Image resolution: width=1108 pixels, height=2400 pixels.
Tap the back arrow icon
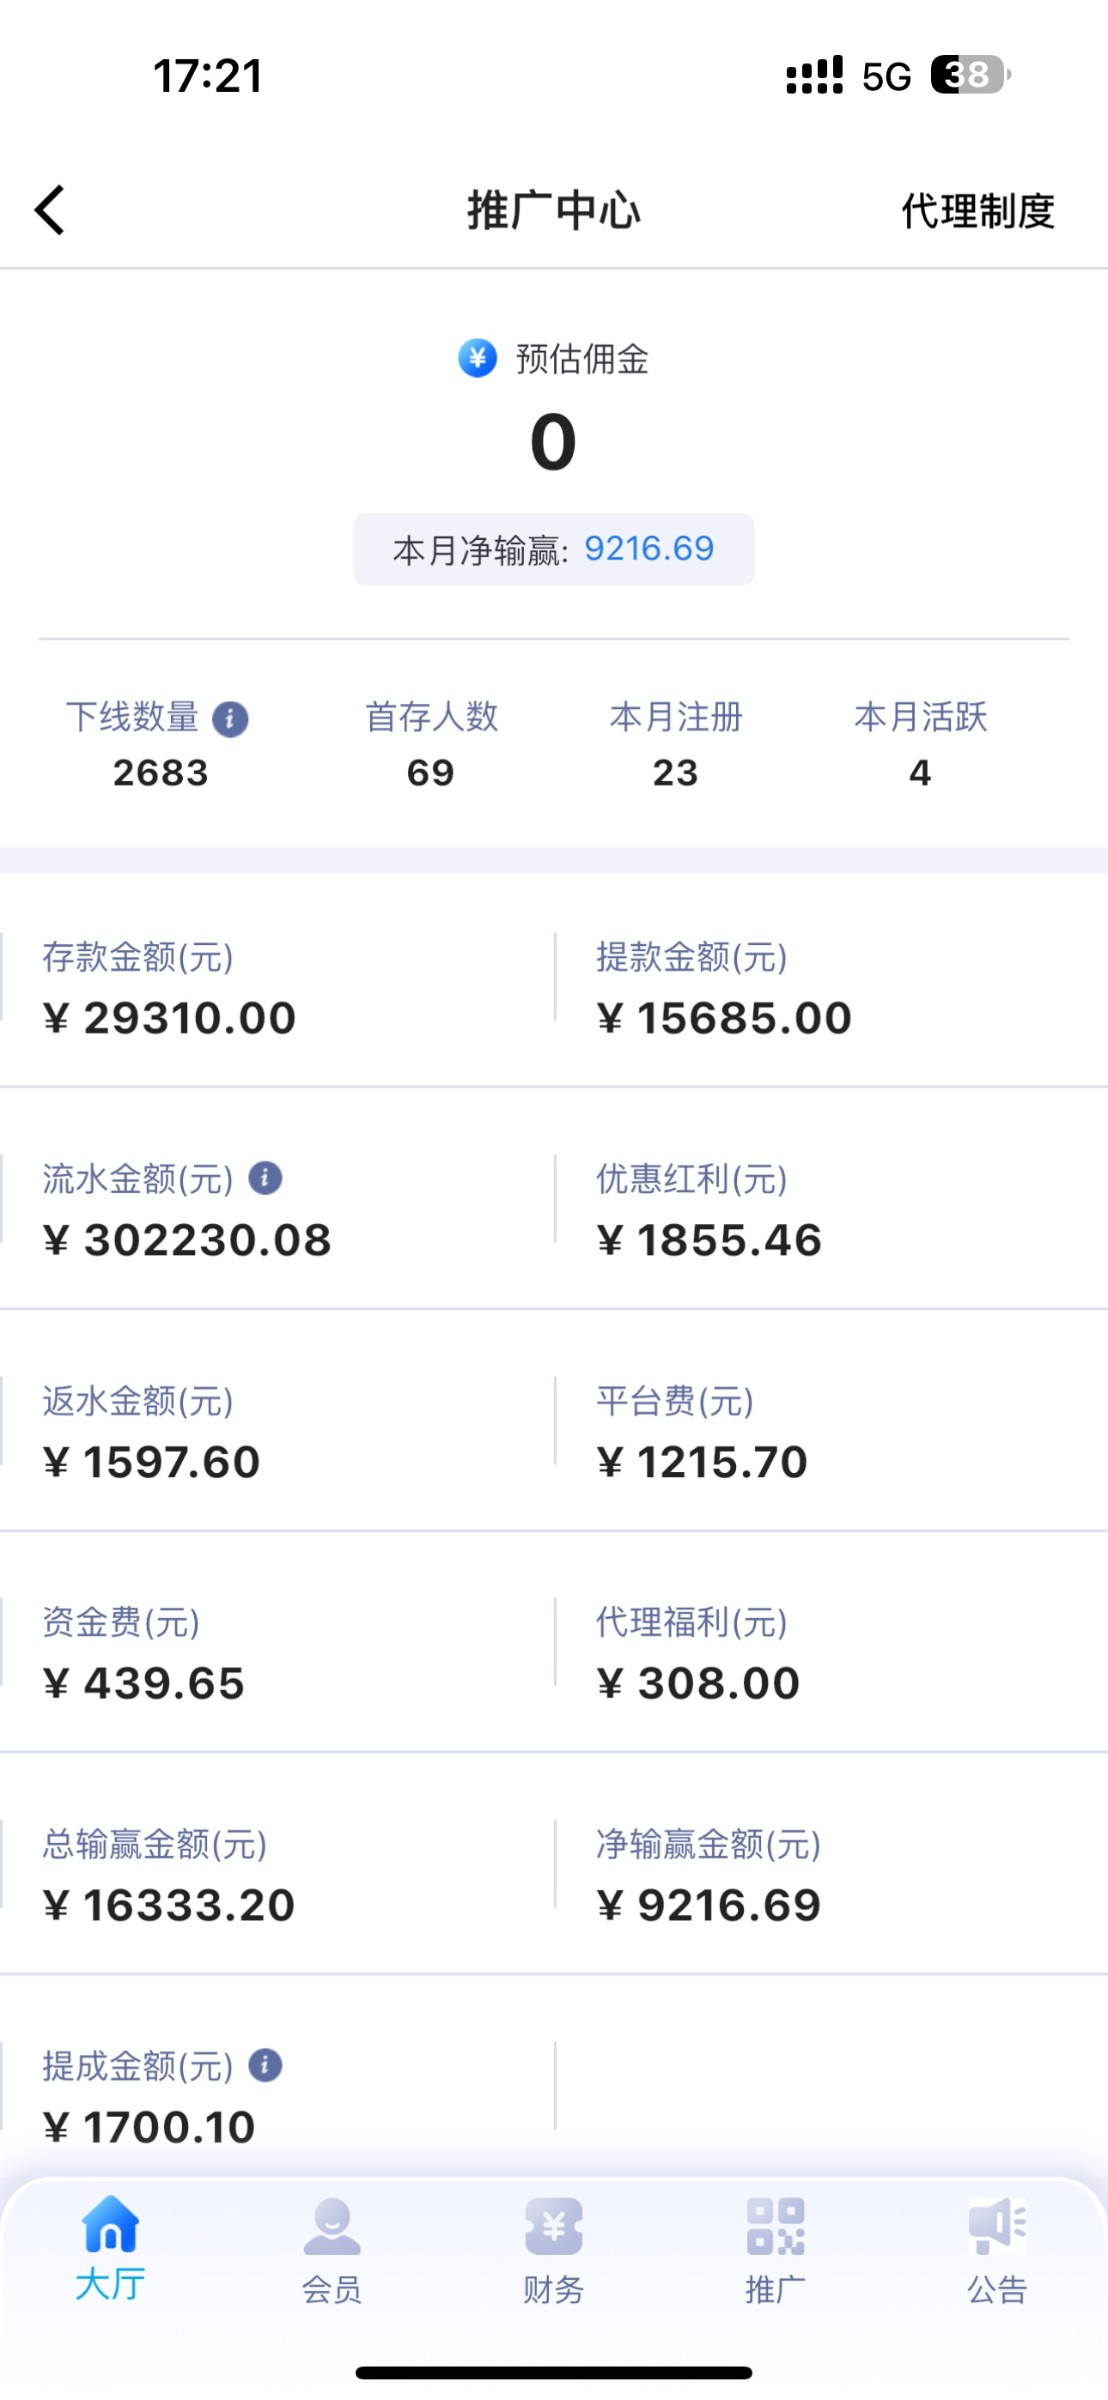click(x=50, y=211)
